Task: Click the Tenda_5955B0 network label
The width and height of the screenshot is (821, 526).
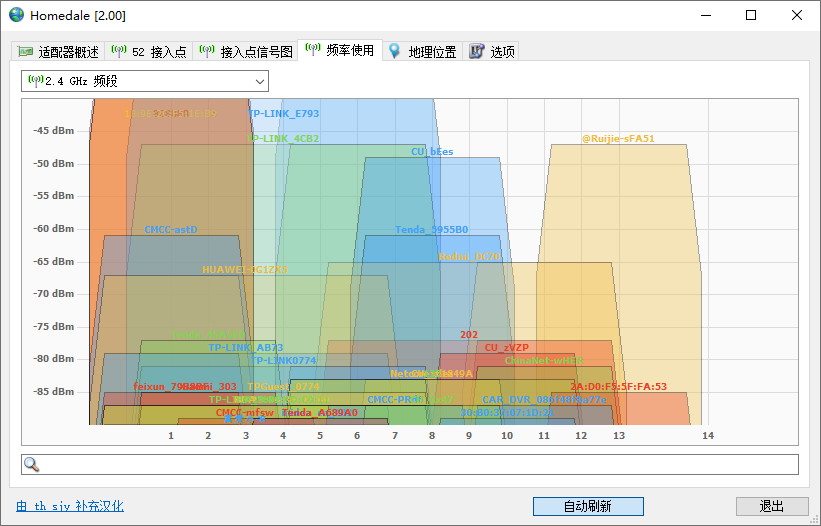Action: pos(431,230)
